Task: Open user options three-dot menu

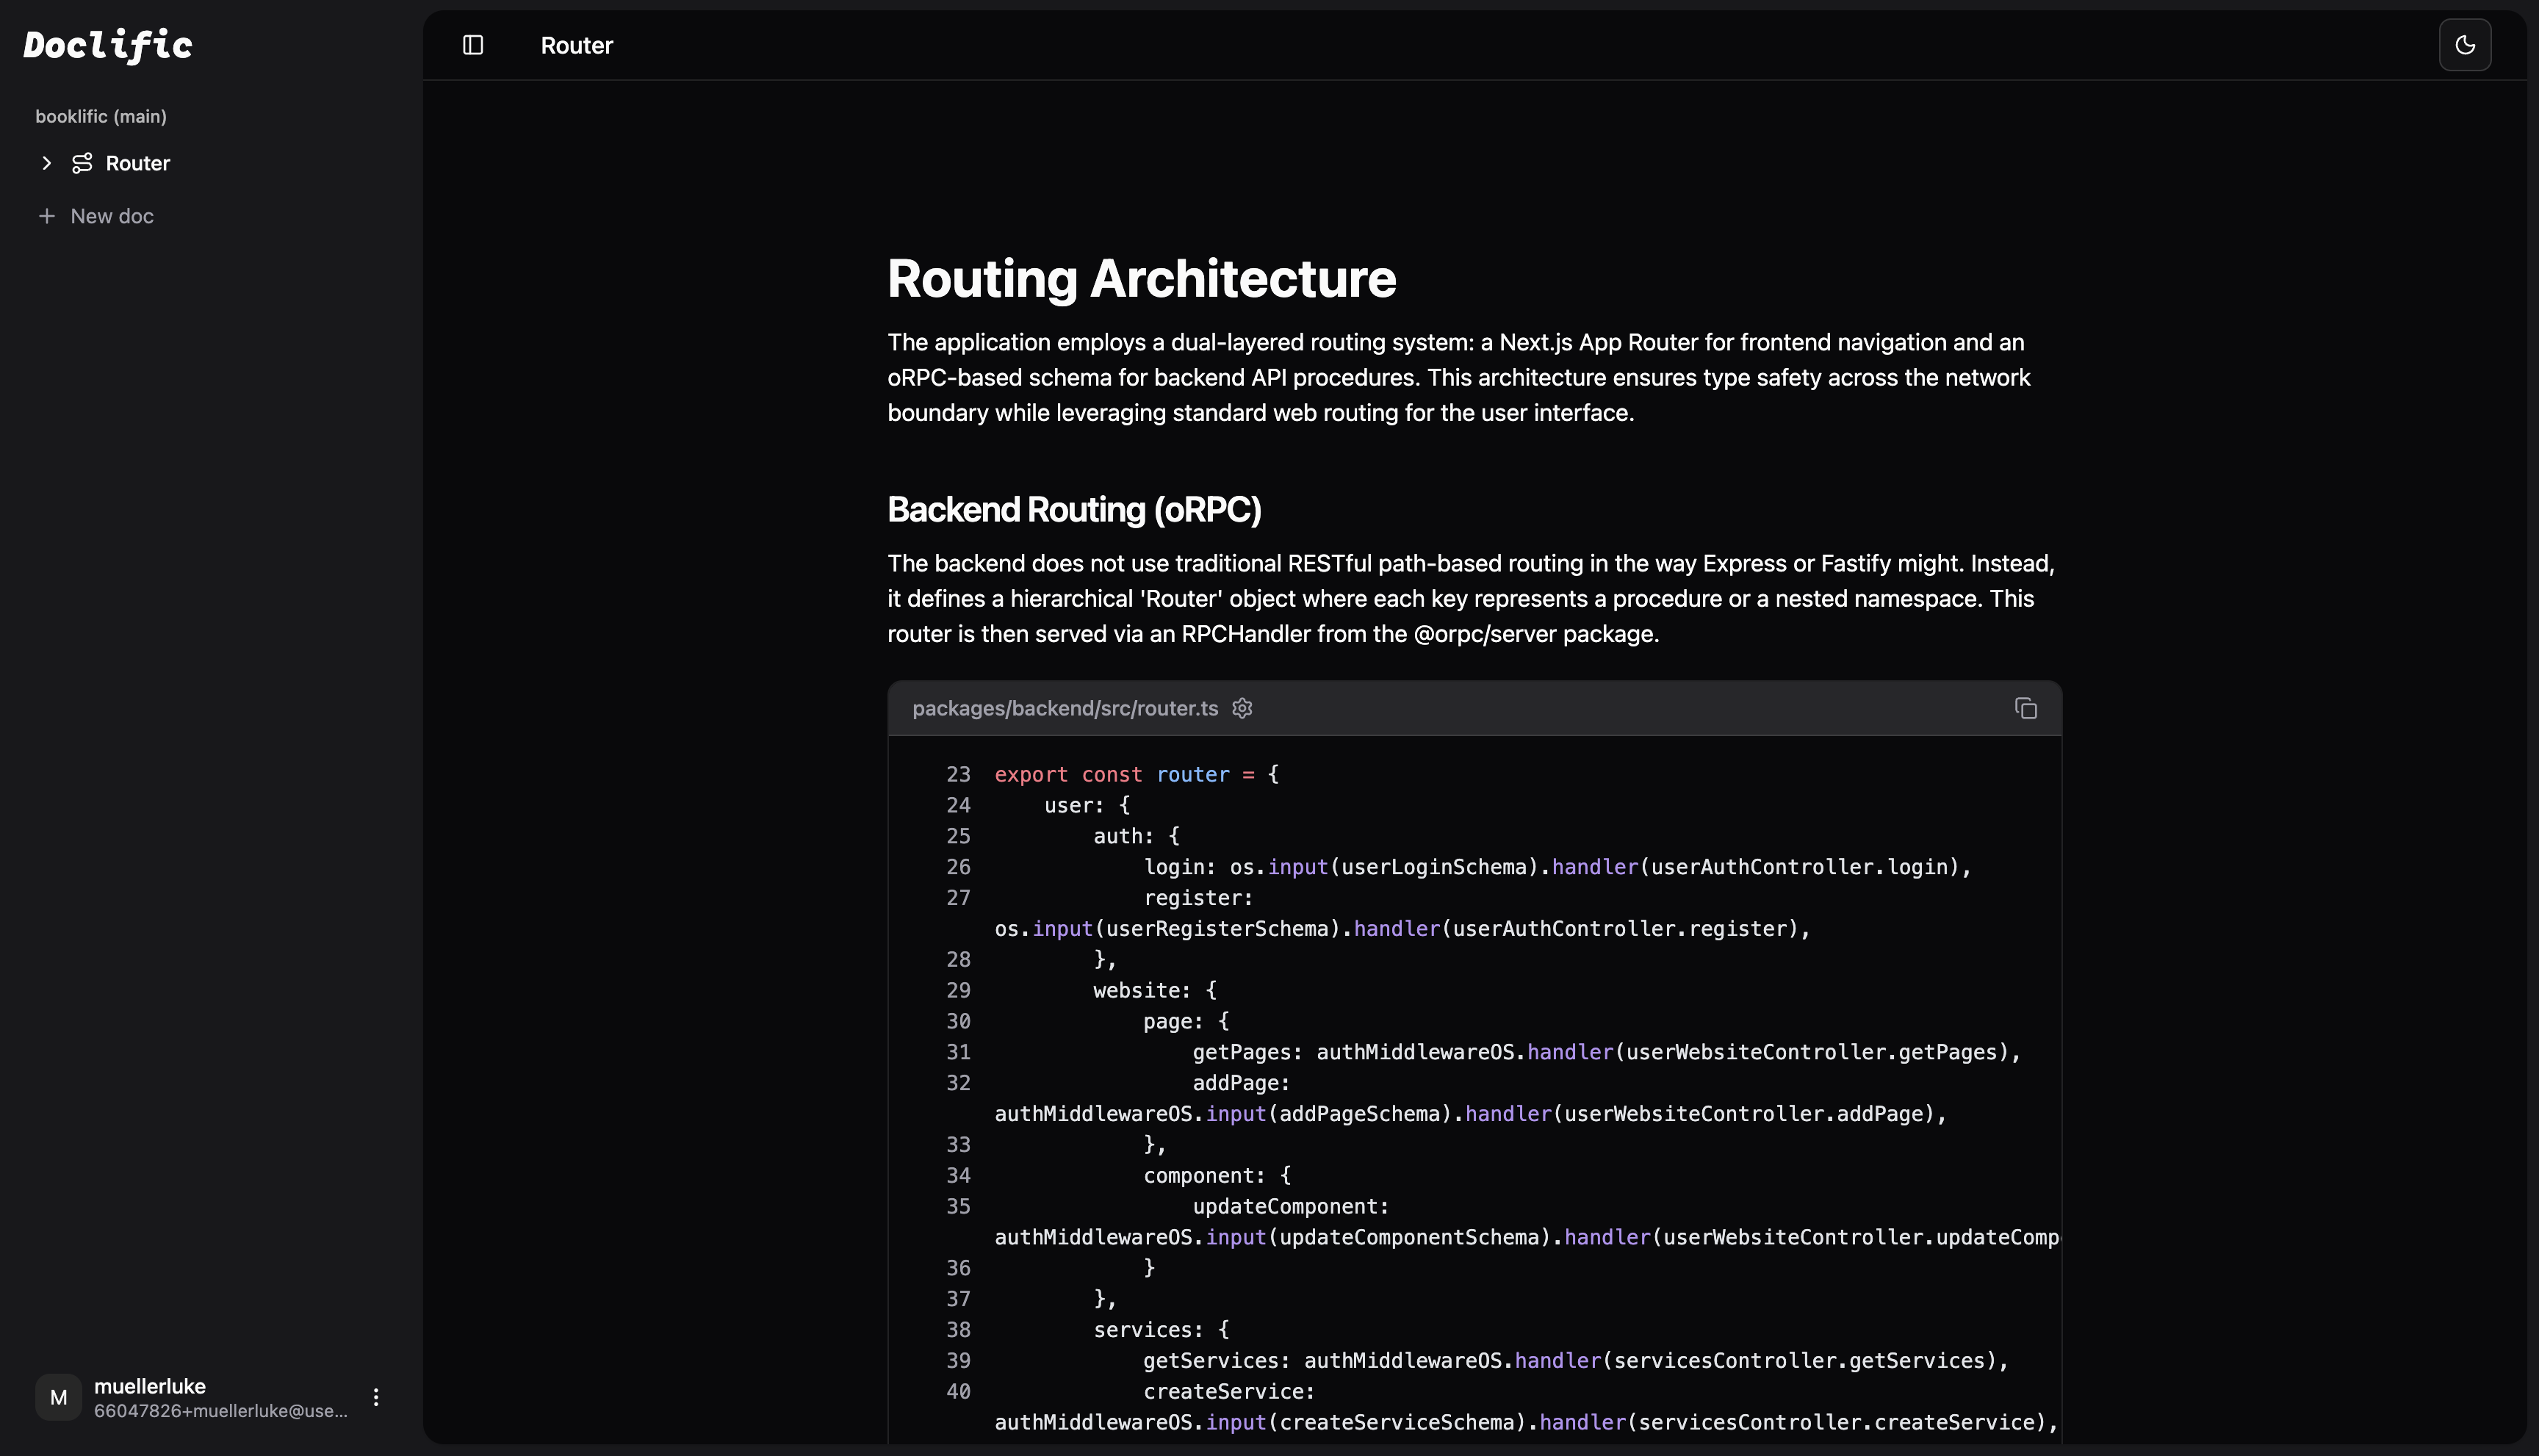Action: click(376, 1397)
